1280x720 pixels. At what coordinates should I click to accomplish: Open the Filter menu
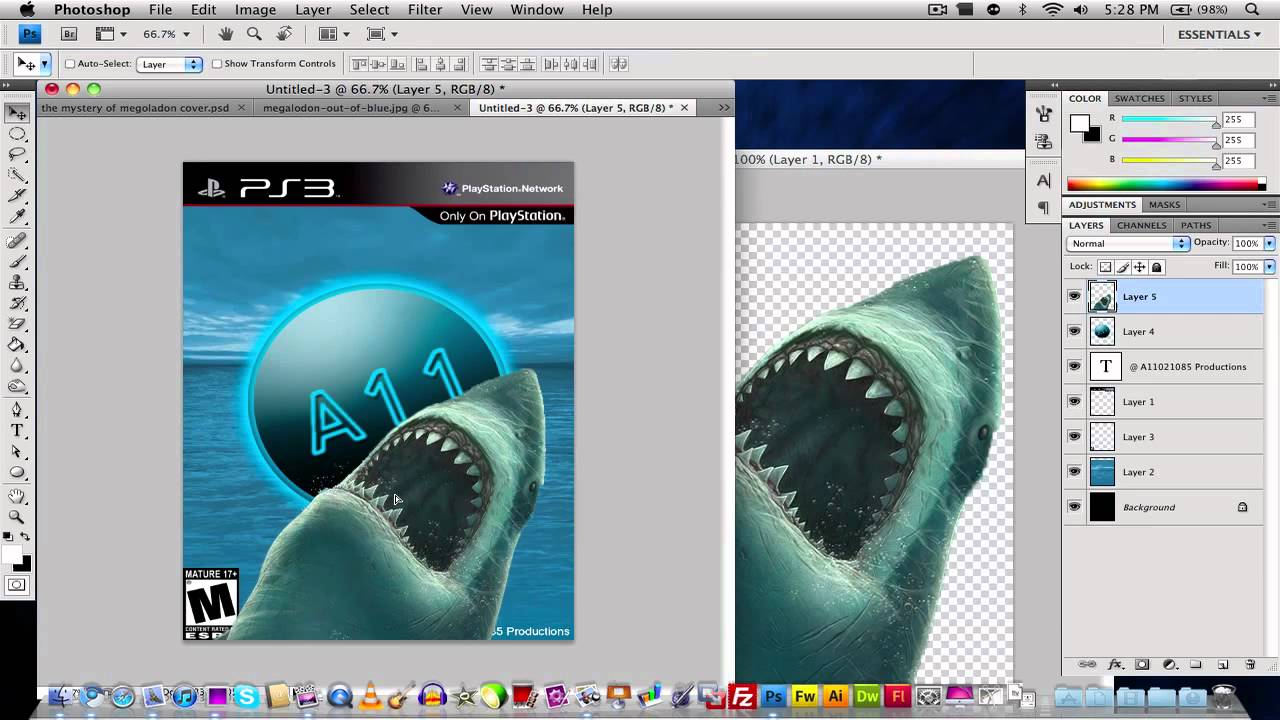[x=425, y=10]
